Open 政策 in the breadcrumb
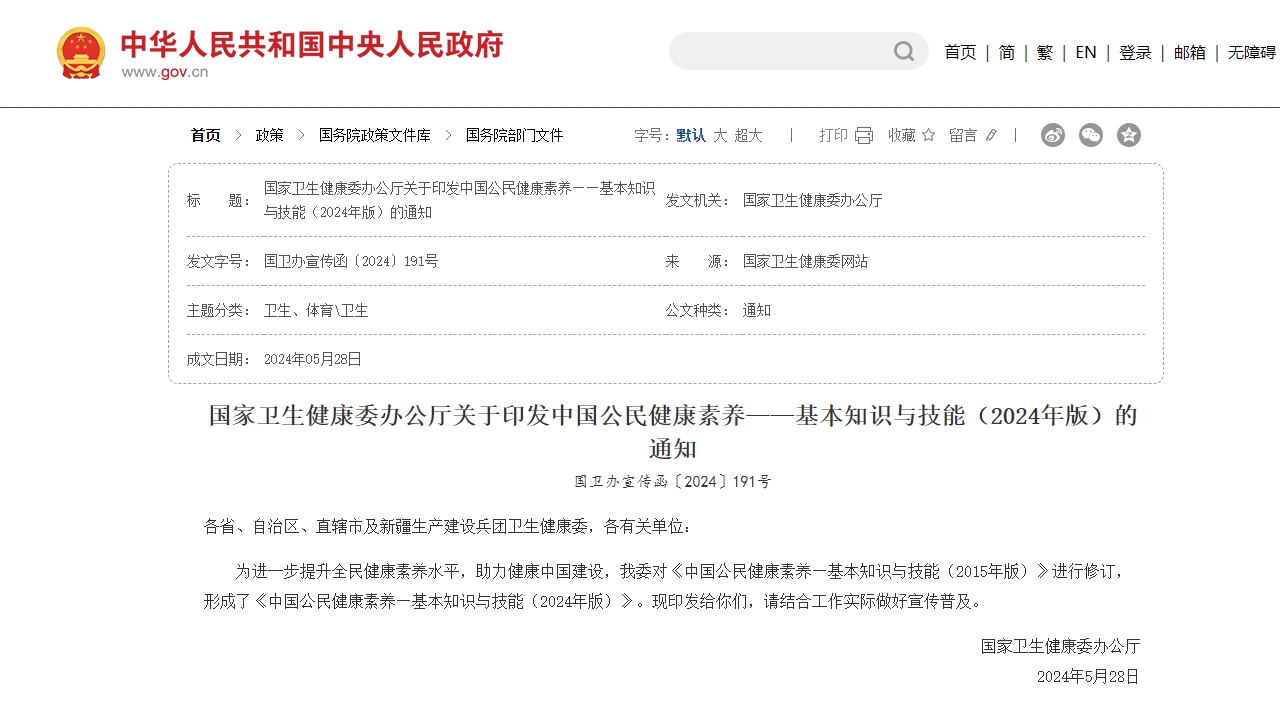 pos(270,135)
